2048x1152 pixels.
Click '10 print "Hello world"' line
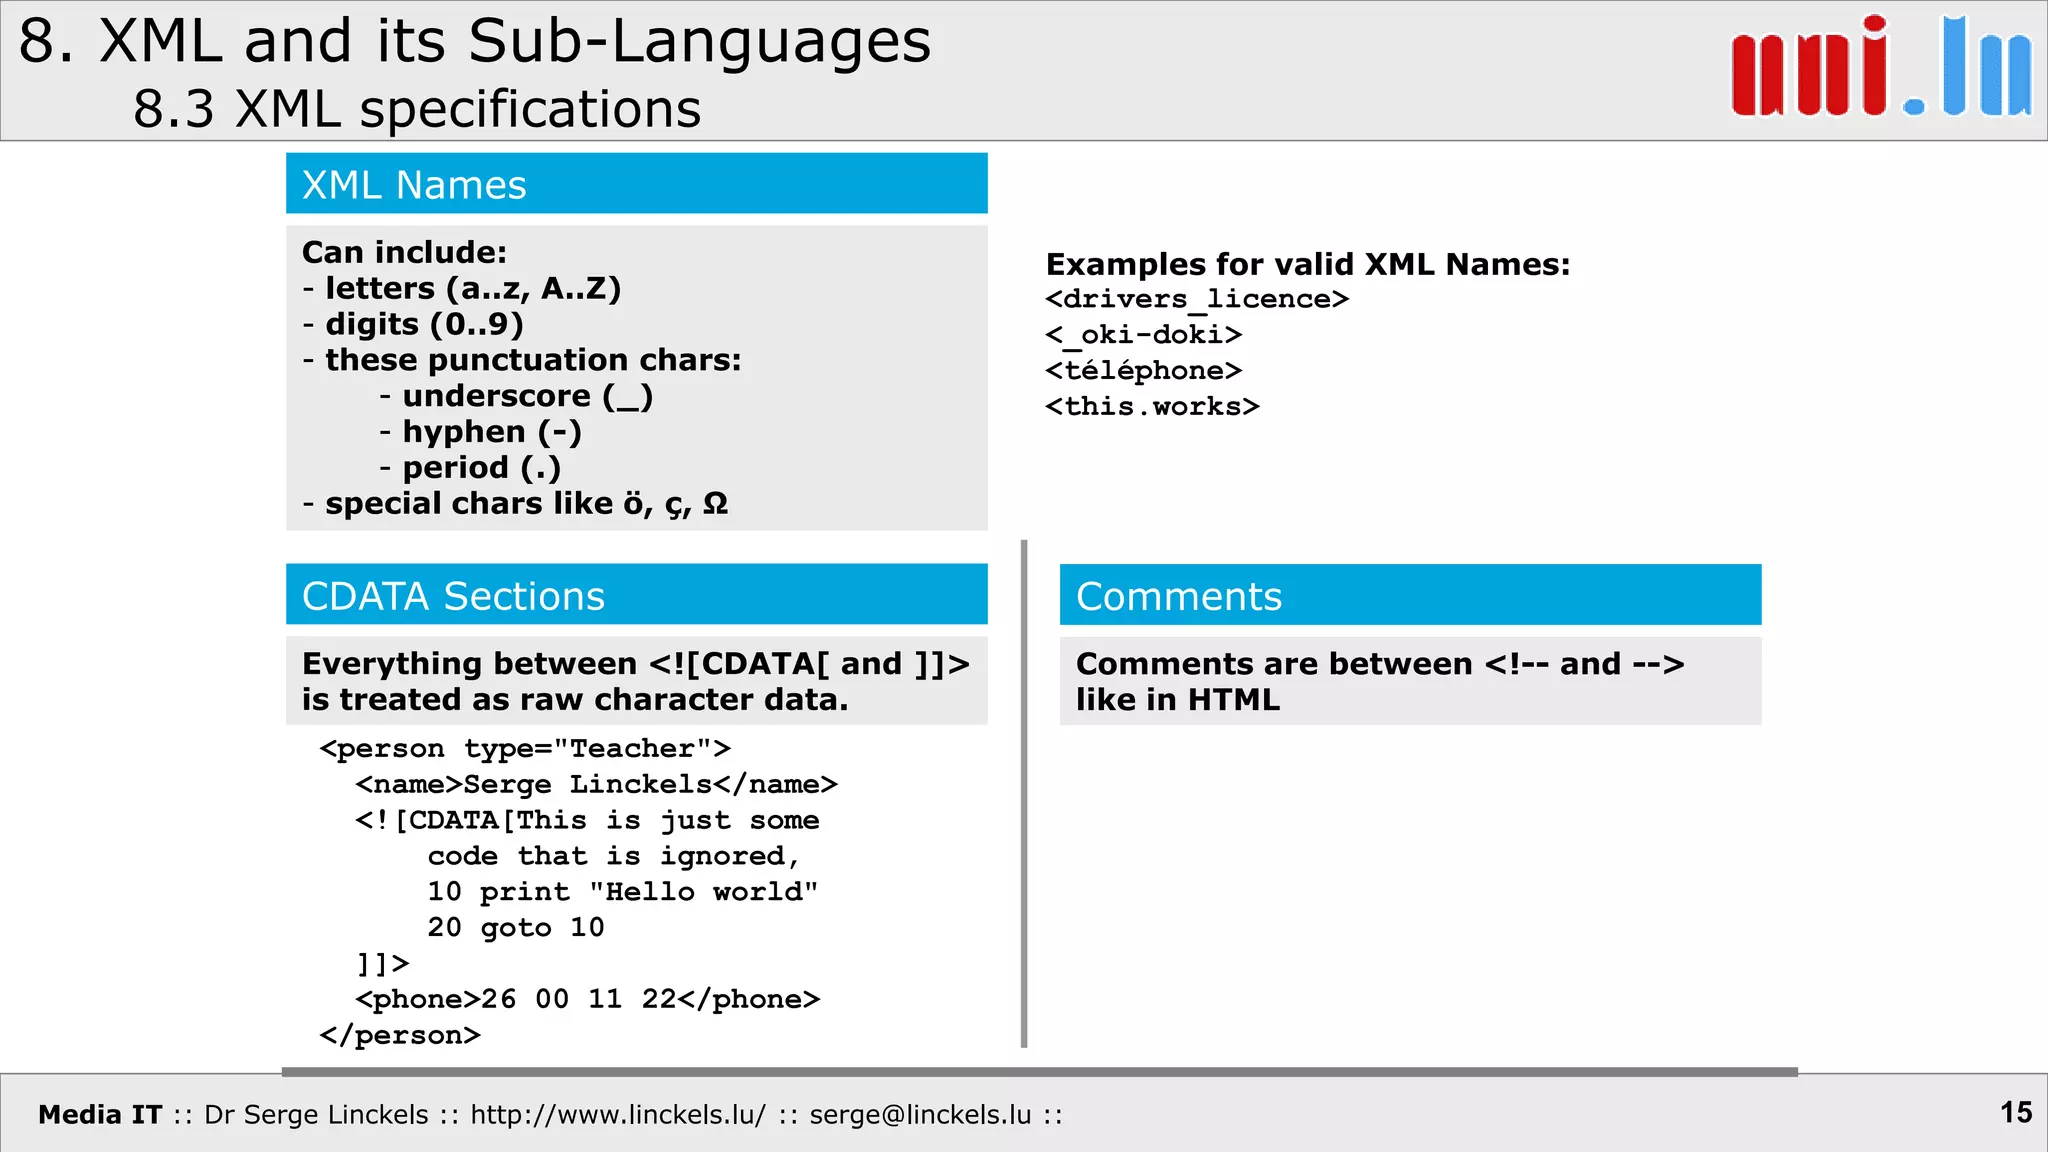622,892
